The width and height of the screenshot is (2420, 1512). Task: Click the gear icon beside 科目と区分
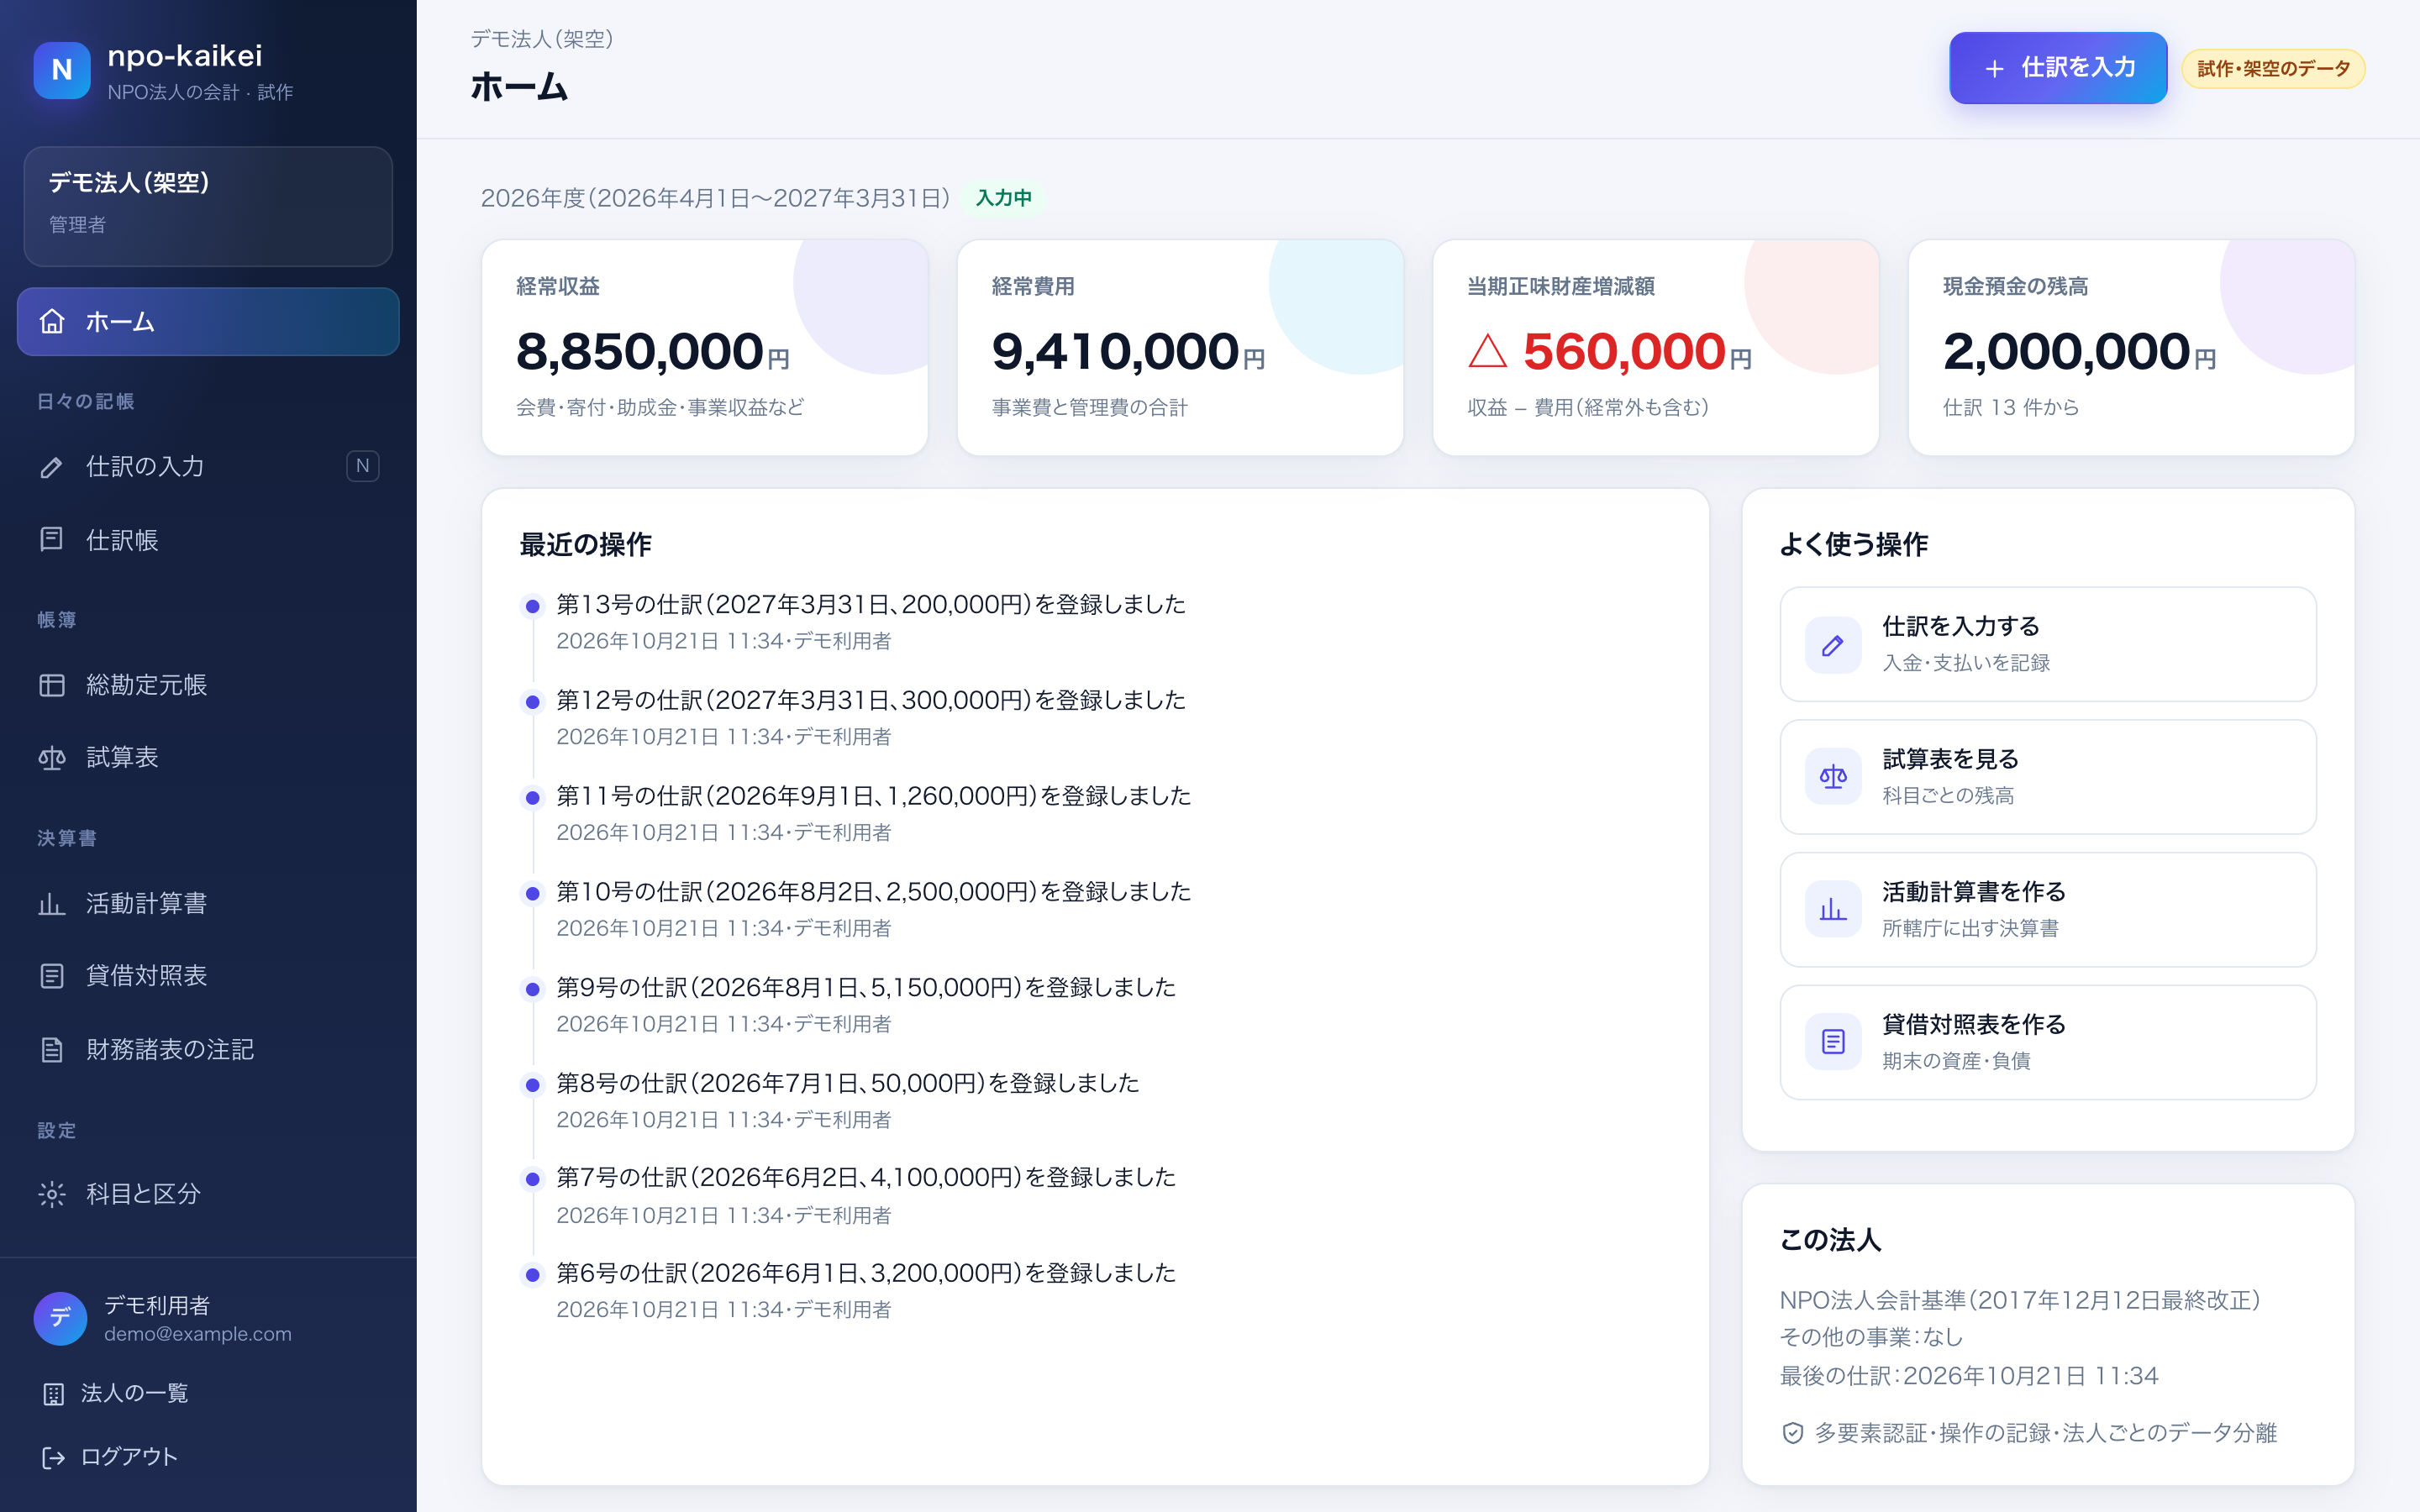pyautogui.click(x=52, y=1194)
